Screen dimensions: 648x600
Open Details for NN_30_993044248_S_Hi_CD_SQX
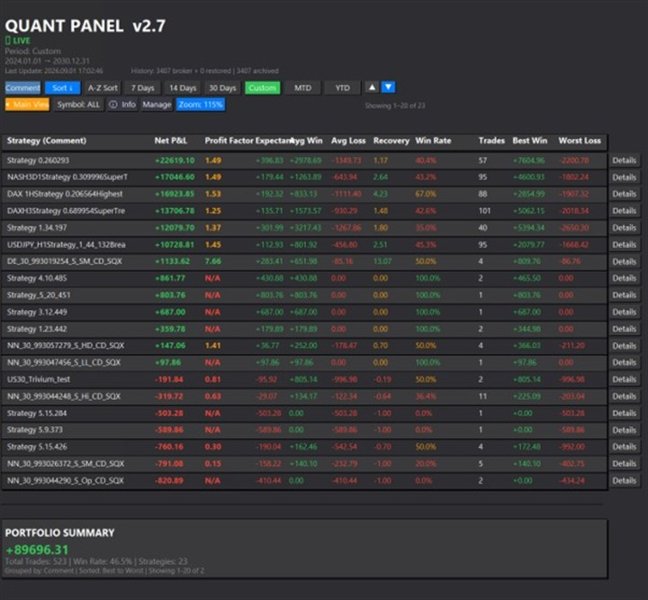[624, 396]
